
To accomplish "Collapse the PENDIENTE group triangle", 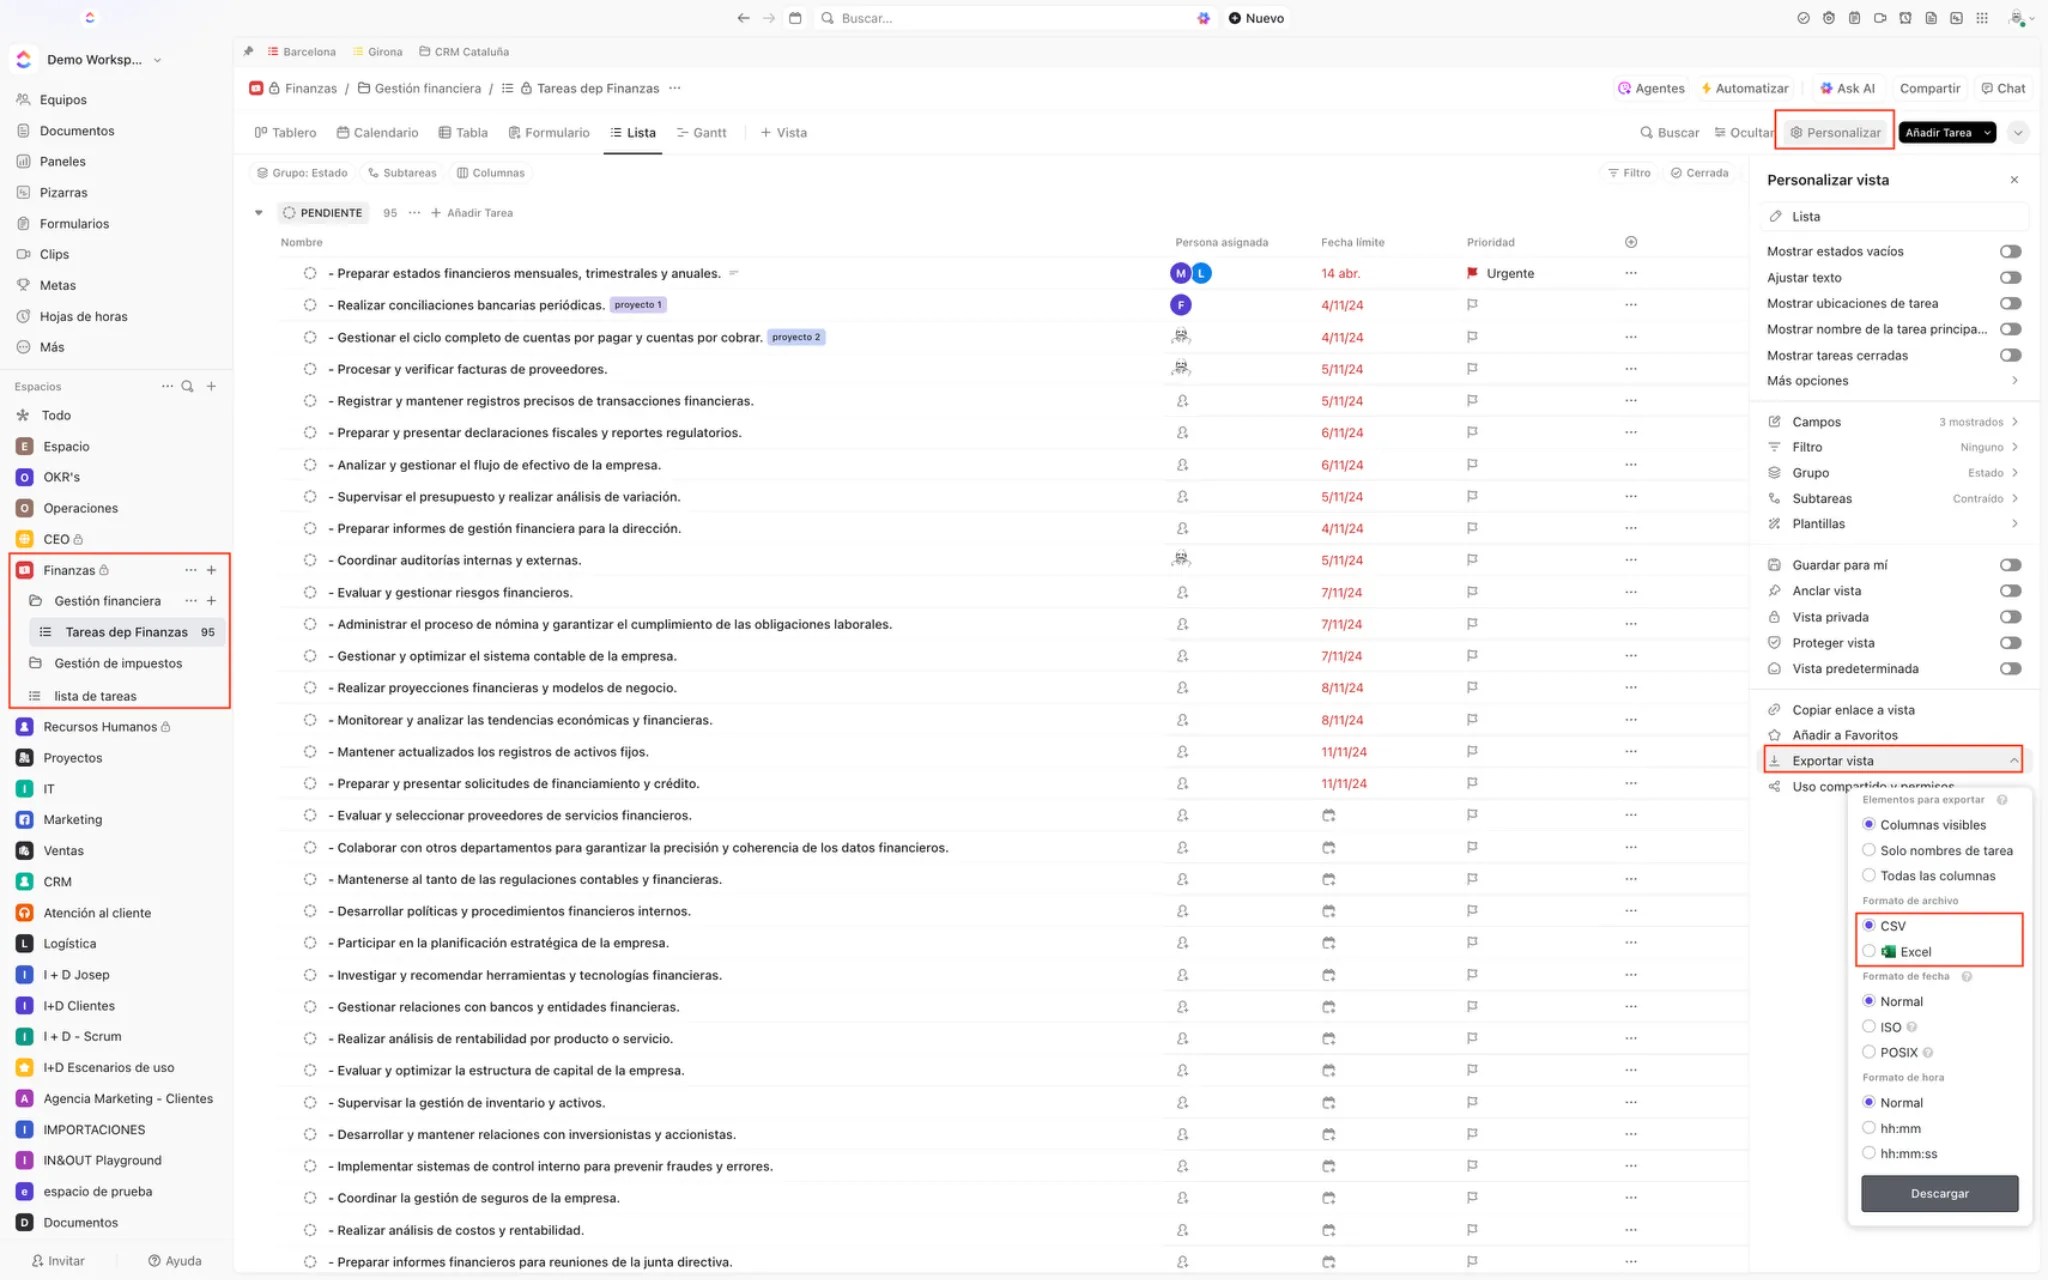I will [259, 213].
